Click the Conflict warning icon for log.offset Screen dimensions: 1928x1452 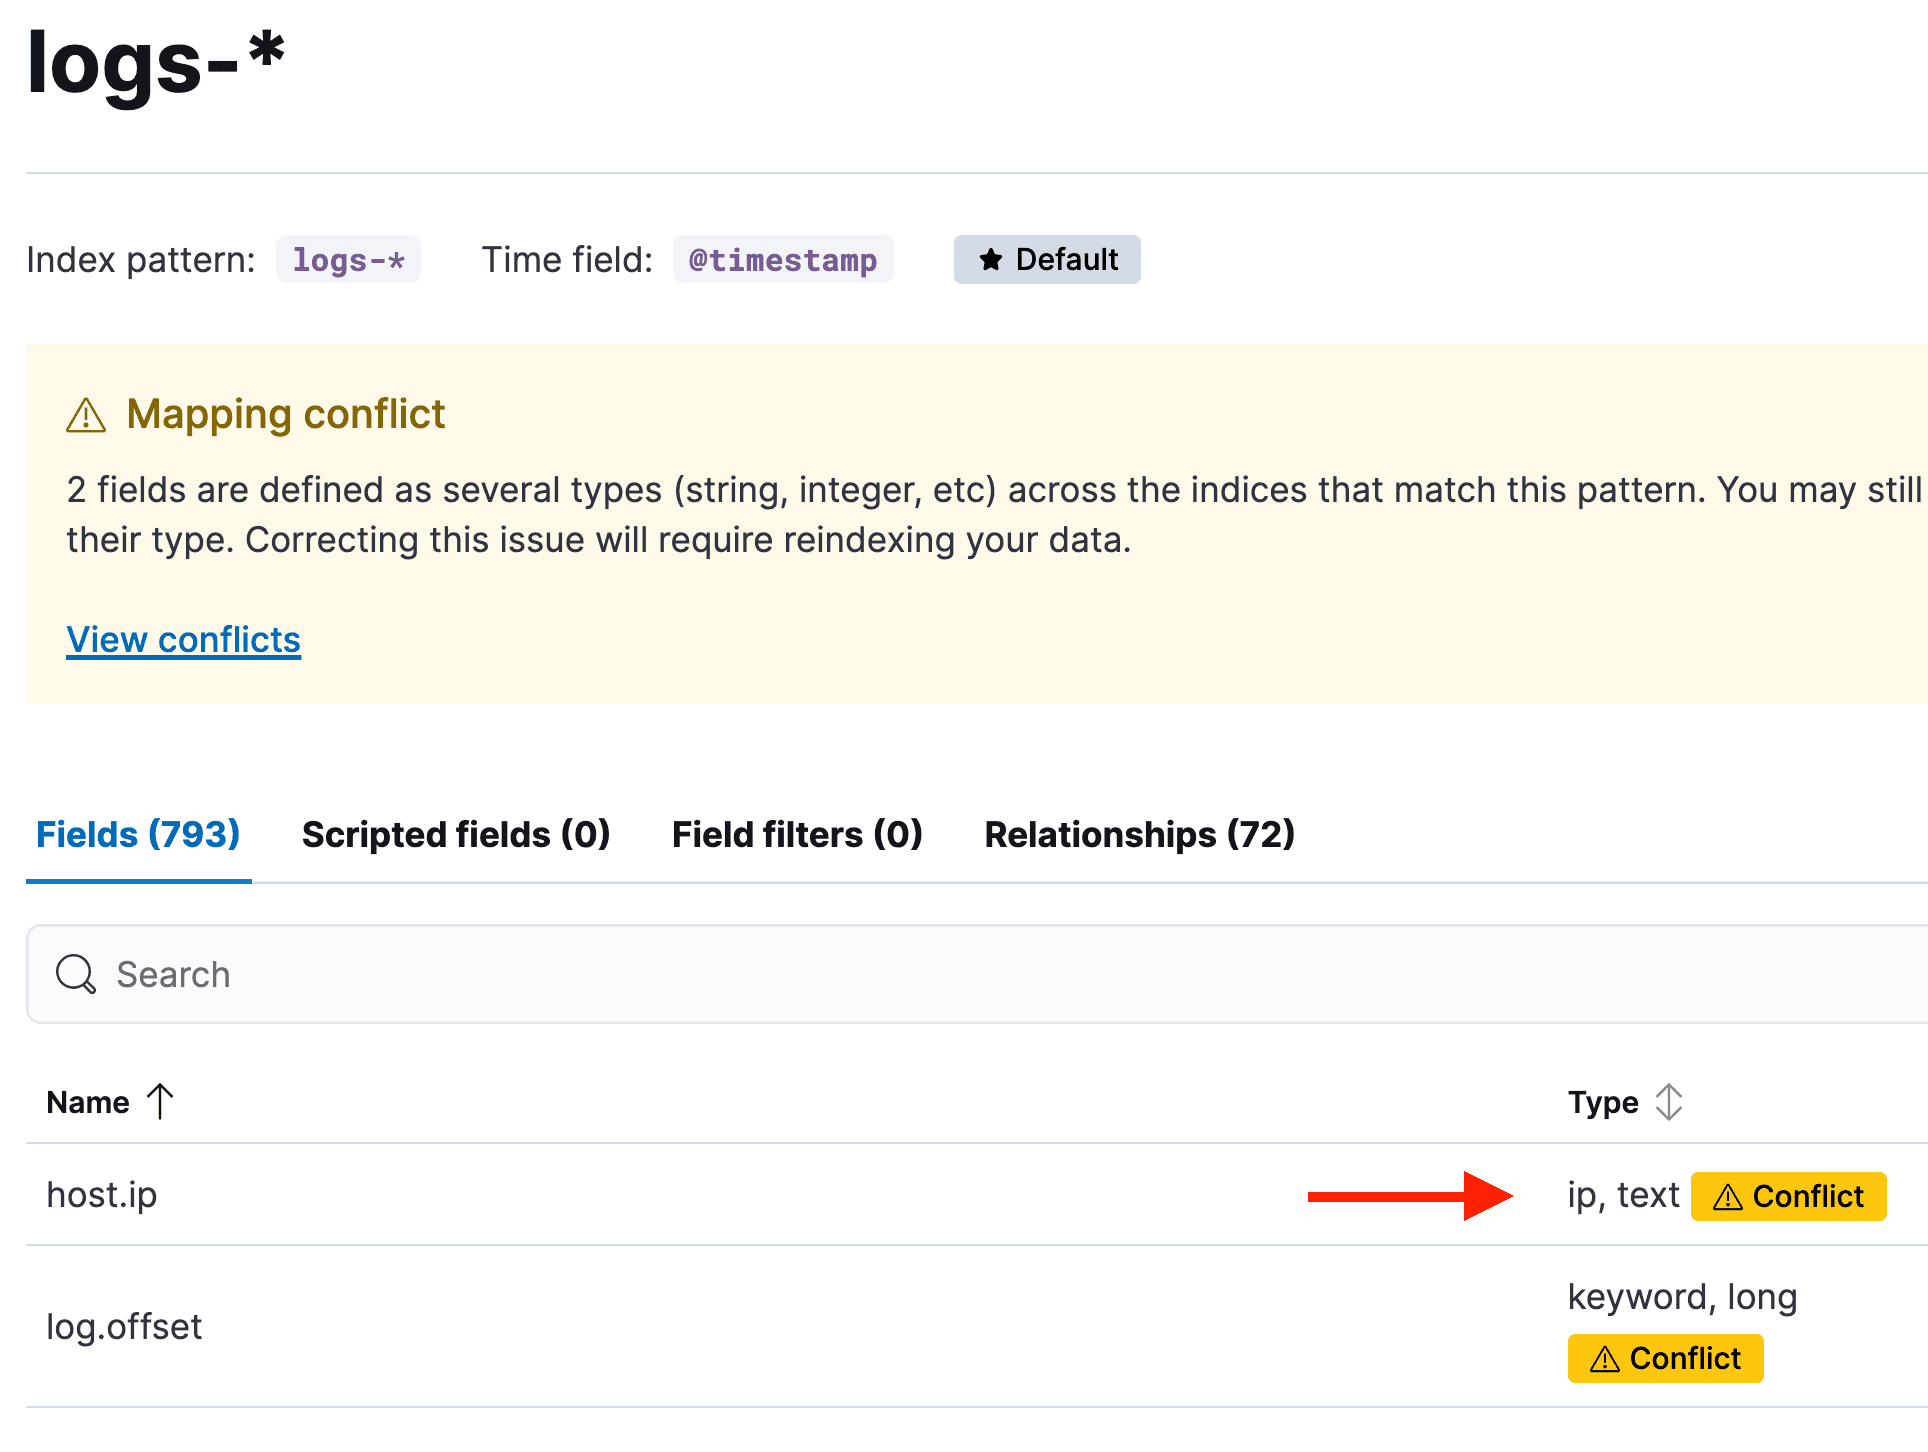click(x=1604, y=1358)
